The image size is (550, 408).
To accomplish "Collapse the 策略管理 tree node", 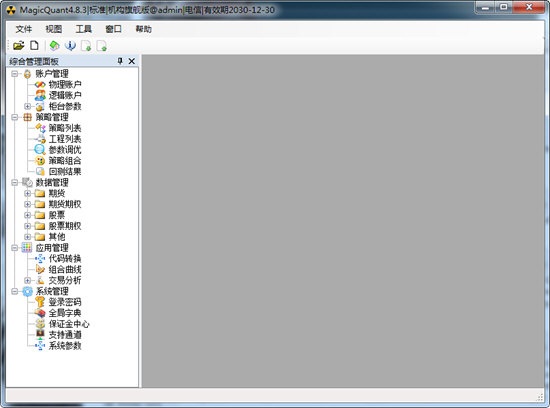I will [x=14, y=117].
